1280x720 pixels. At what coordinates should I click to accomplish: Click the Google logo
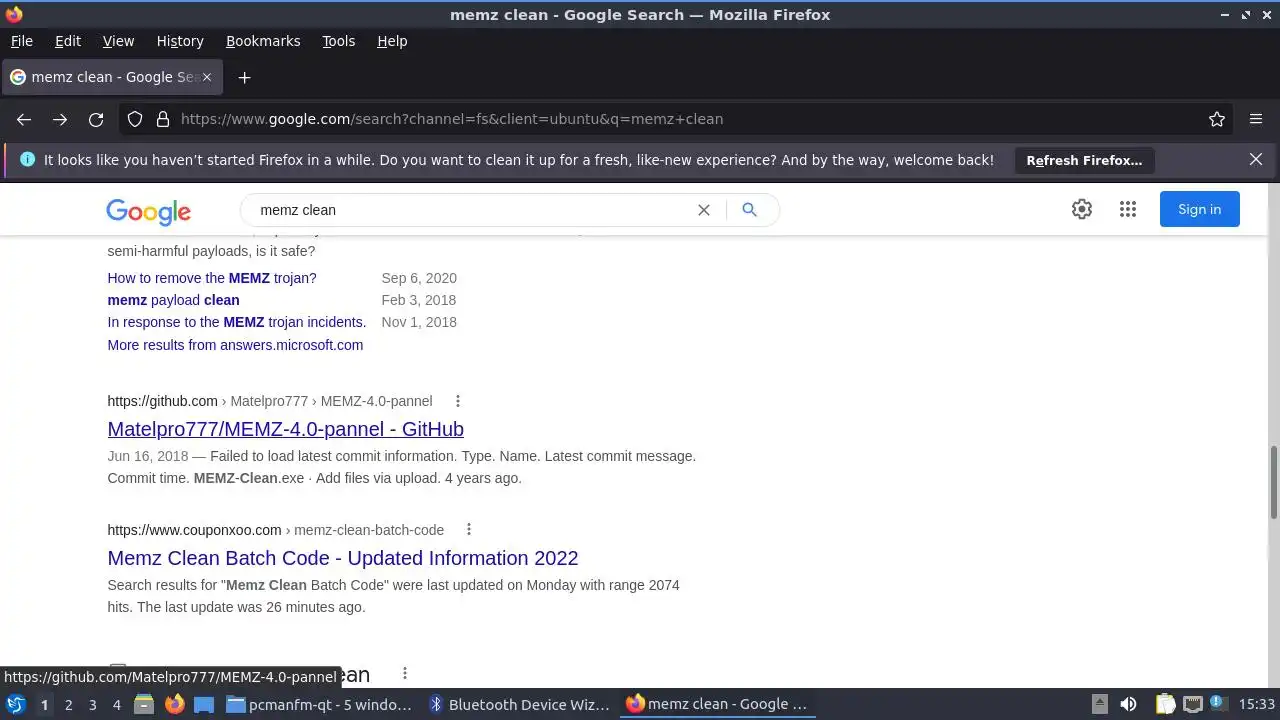click(149, 211)
